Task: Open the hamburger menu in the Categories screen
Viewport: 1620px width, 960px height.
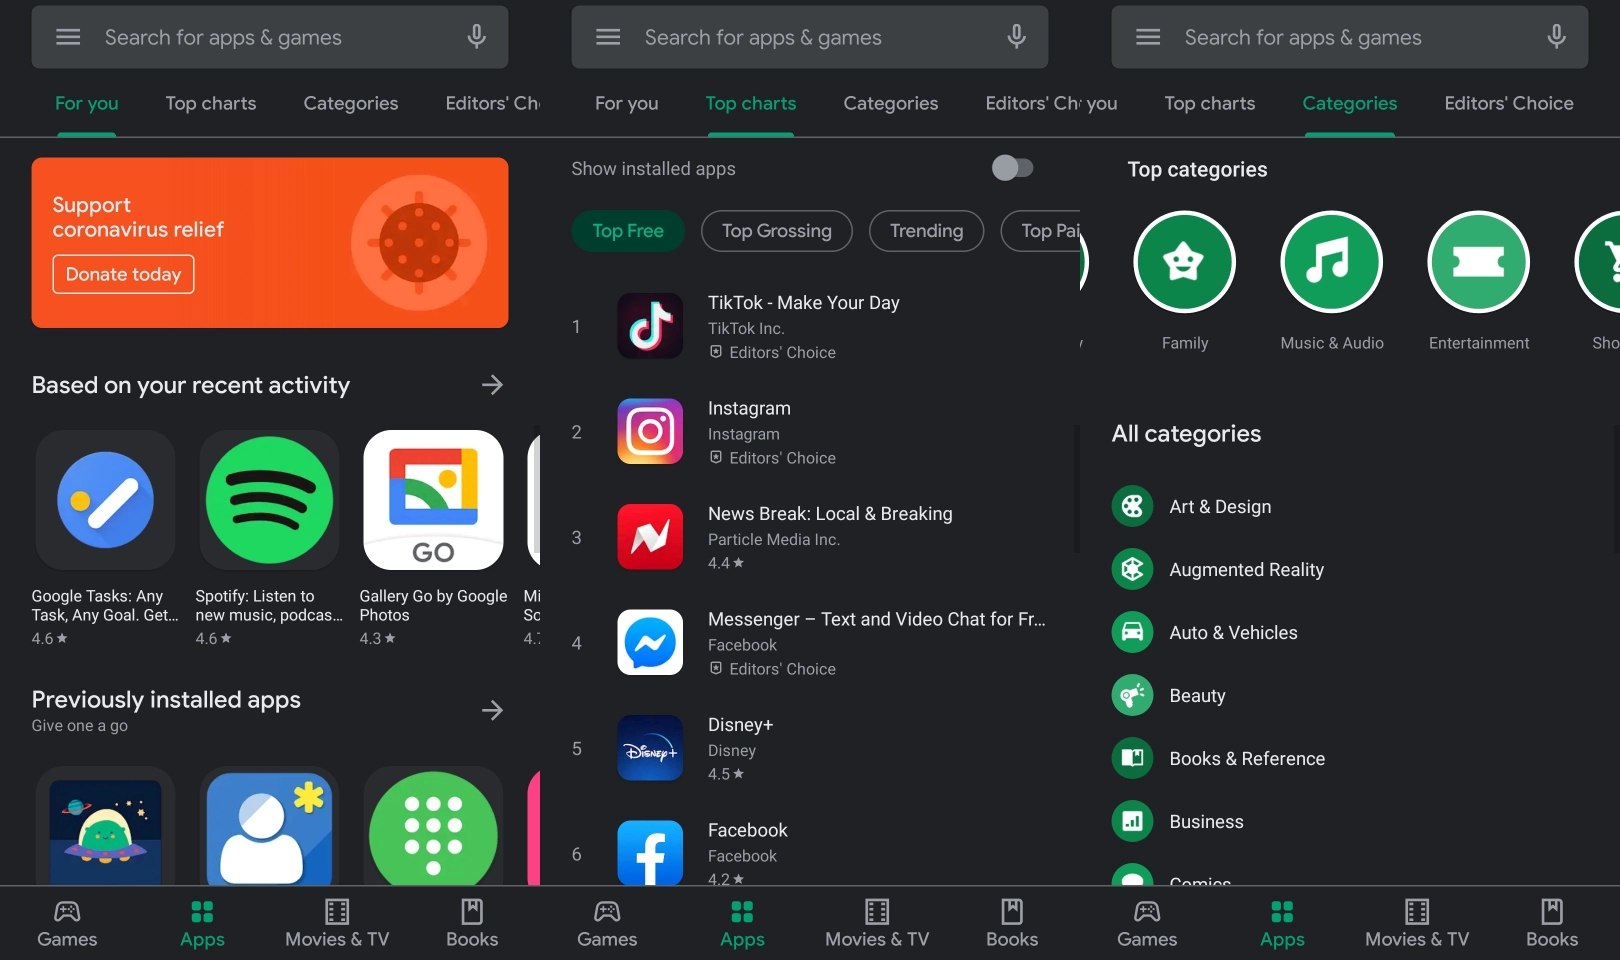Action: pos(1148,37)
